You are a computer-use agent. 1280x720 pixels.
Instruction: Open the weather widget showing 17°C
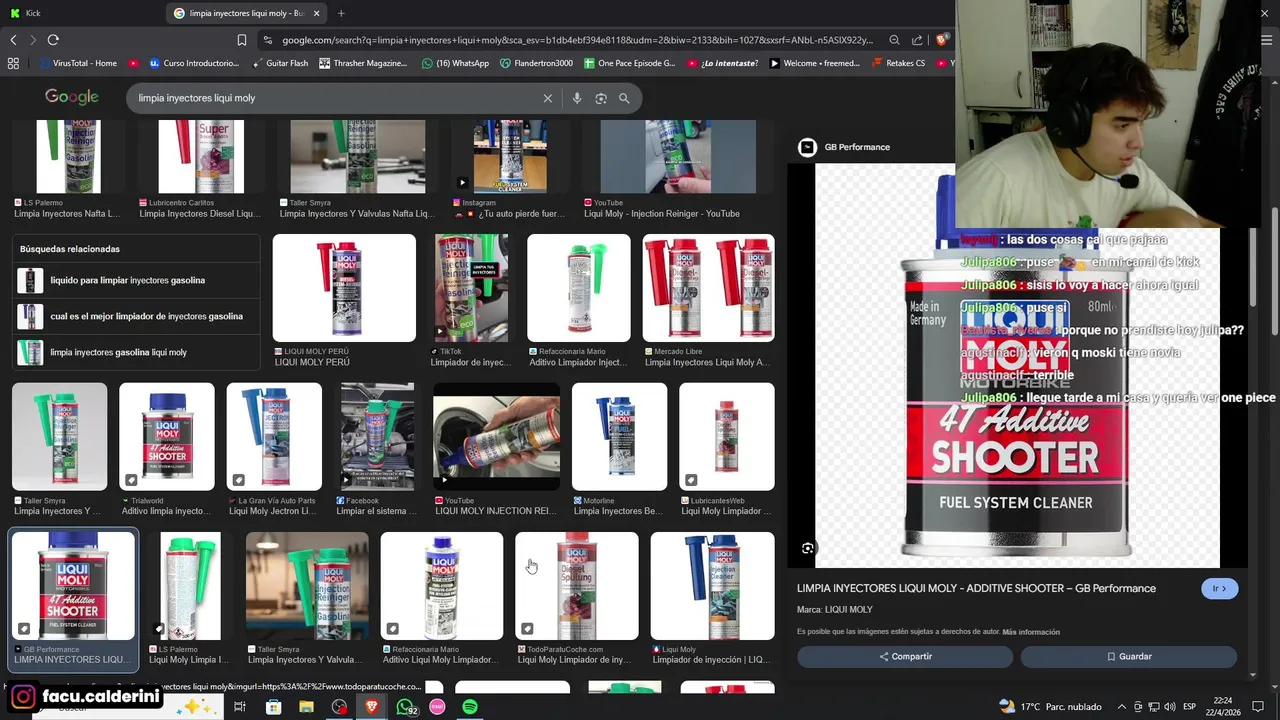click(x=1050, y=707)
